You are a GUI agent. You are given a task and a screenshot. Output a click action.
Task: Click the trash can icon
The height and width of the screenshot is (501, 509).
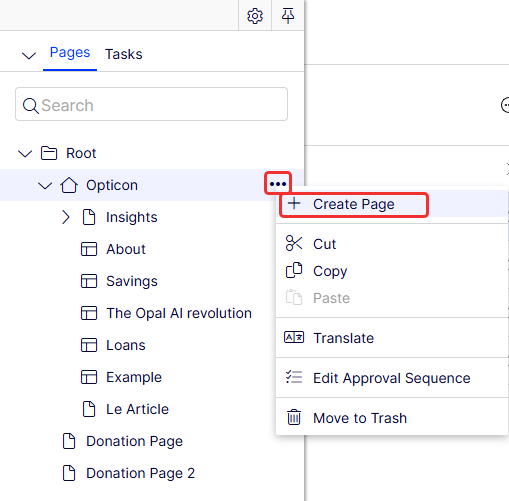pos(294,417)
